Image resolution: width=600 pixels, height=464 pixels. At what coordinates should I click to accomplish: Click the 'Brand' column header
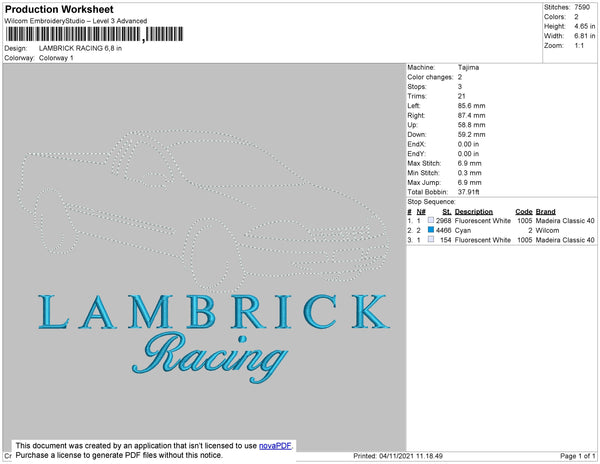click(x=545, y=212)
